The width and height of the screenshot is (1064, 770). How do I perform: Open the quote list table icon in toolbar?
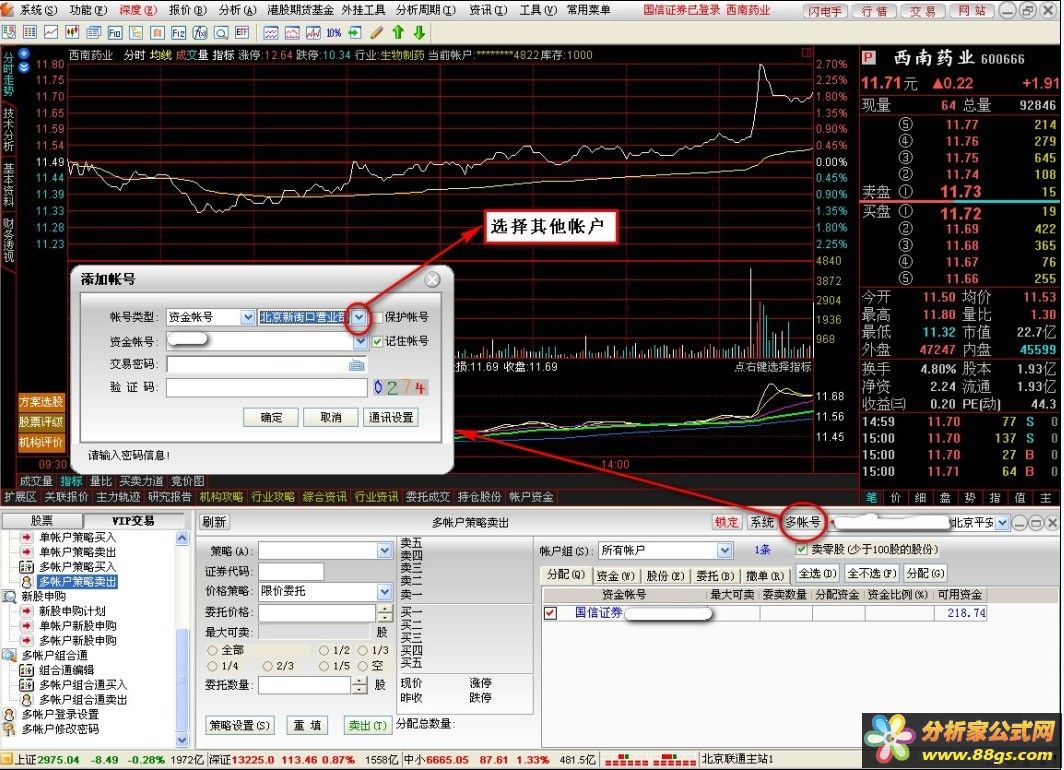click(30, 33)
